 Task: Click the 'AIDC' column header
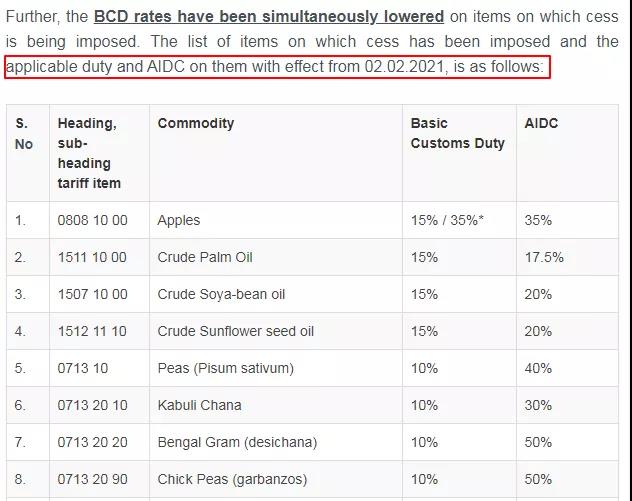541,123
